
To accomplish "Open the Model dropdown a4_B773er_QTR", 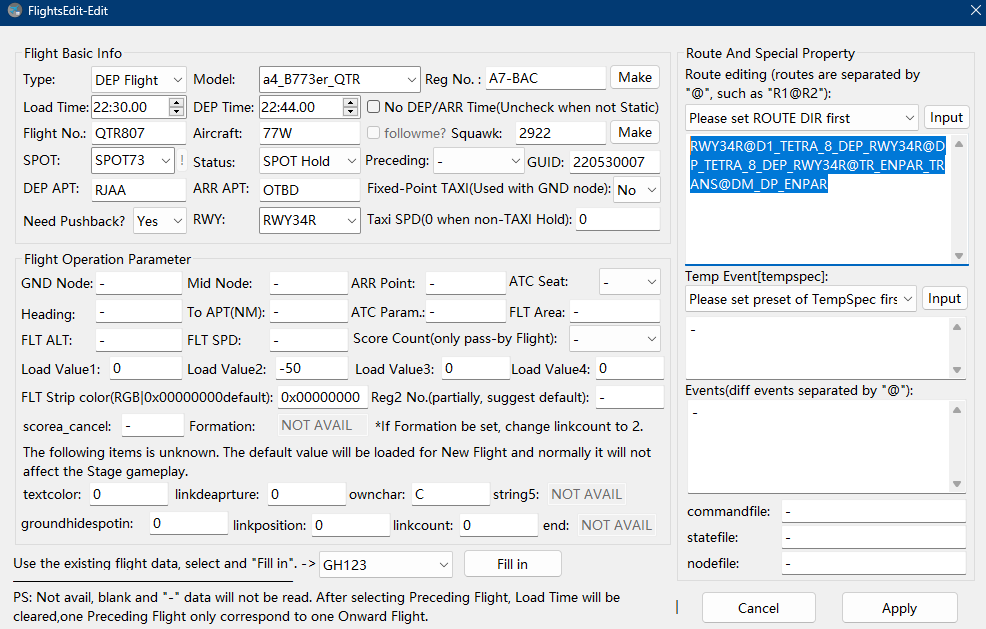I will coord(340,79).
